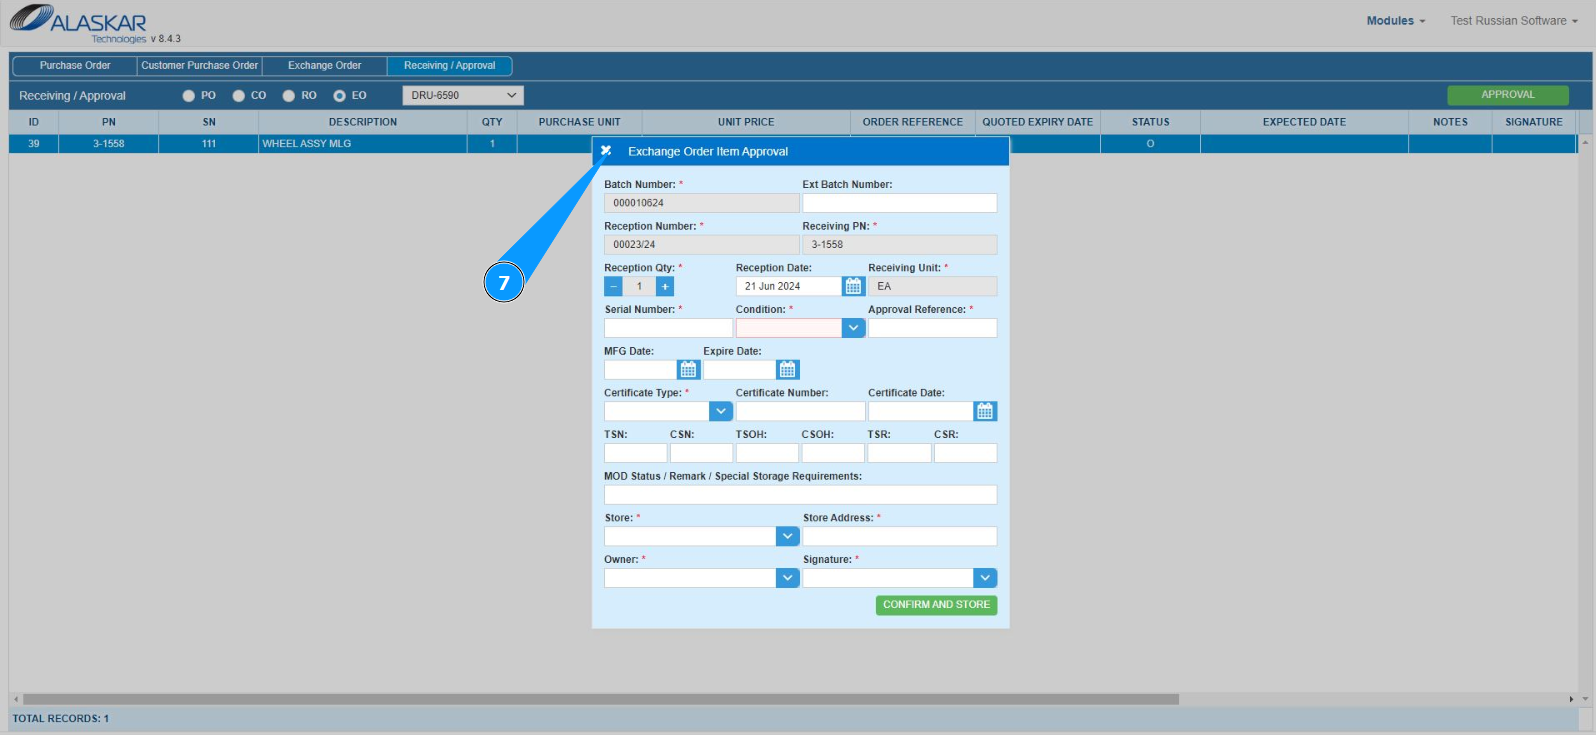Click the Expire Date text field

click(740, 370)
